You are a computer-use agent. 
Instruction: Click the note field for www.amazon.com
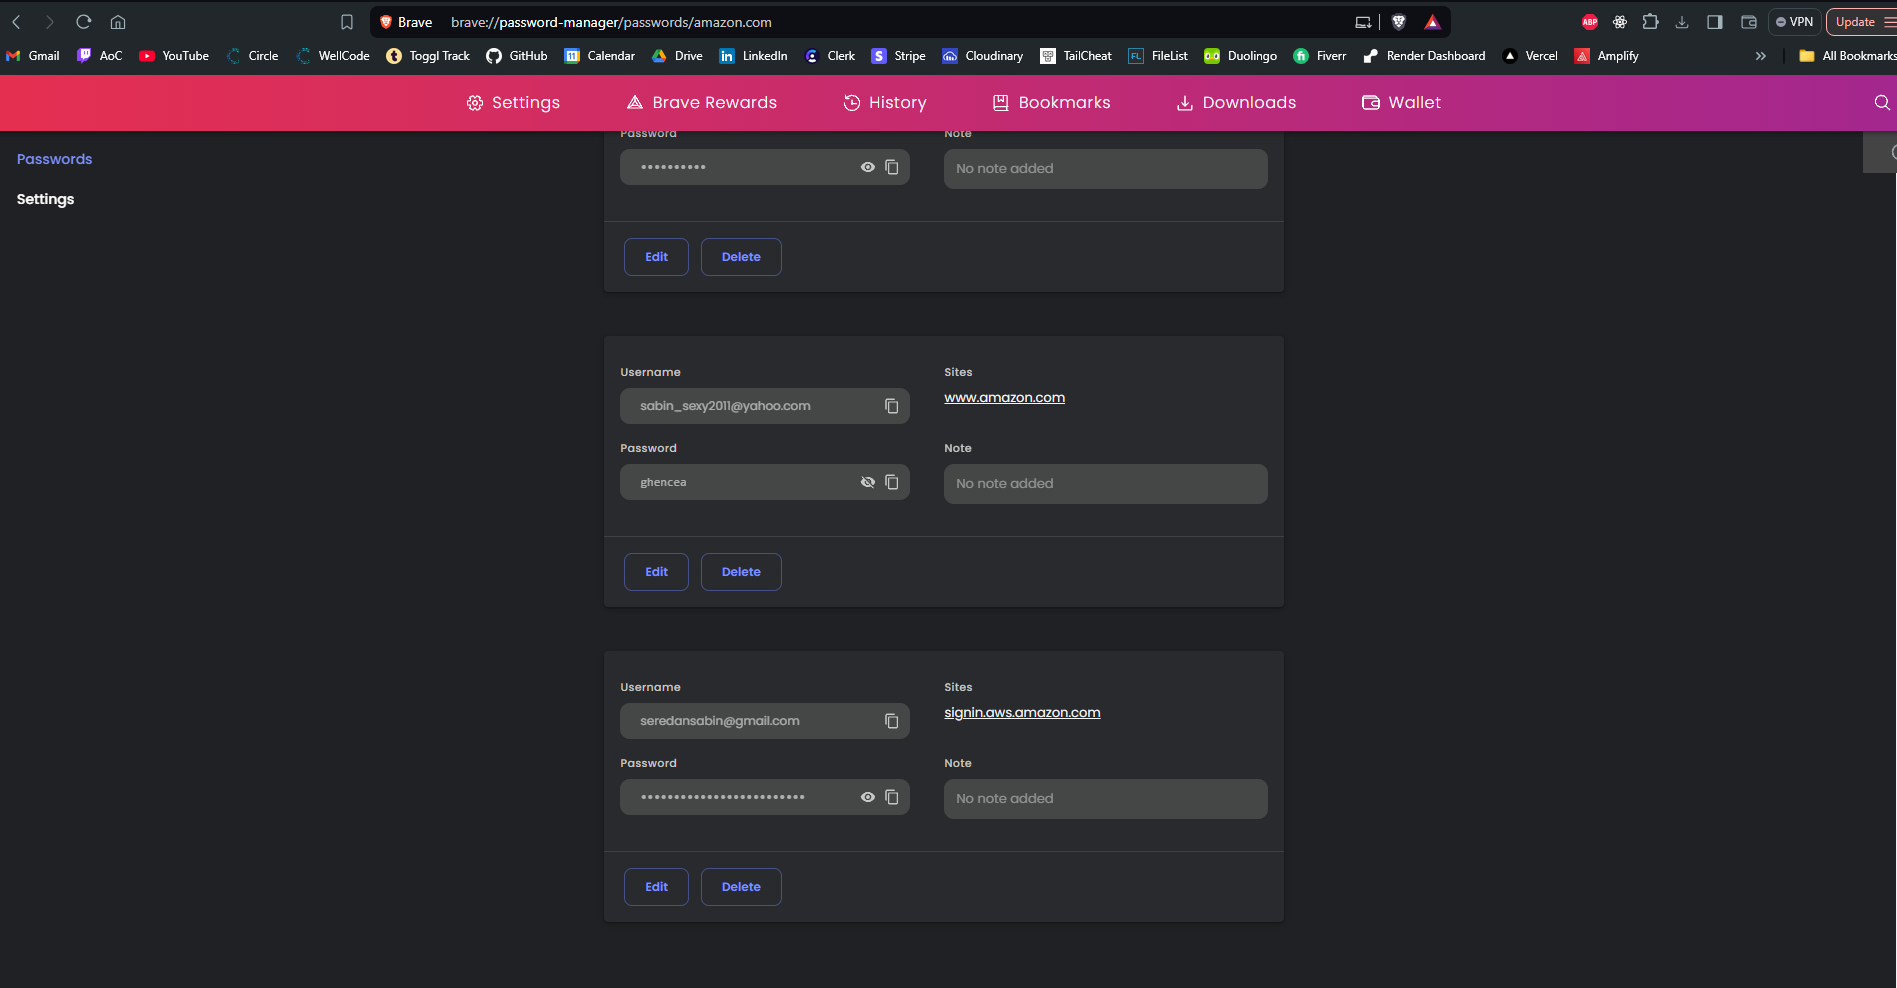point(1105,484)
